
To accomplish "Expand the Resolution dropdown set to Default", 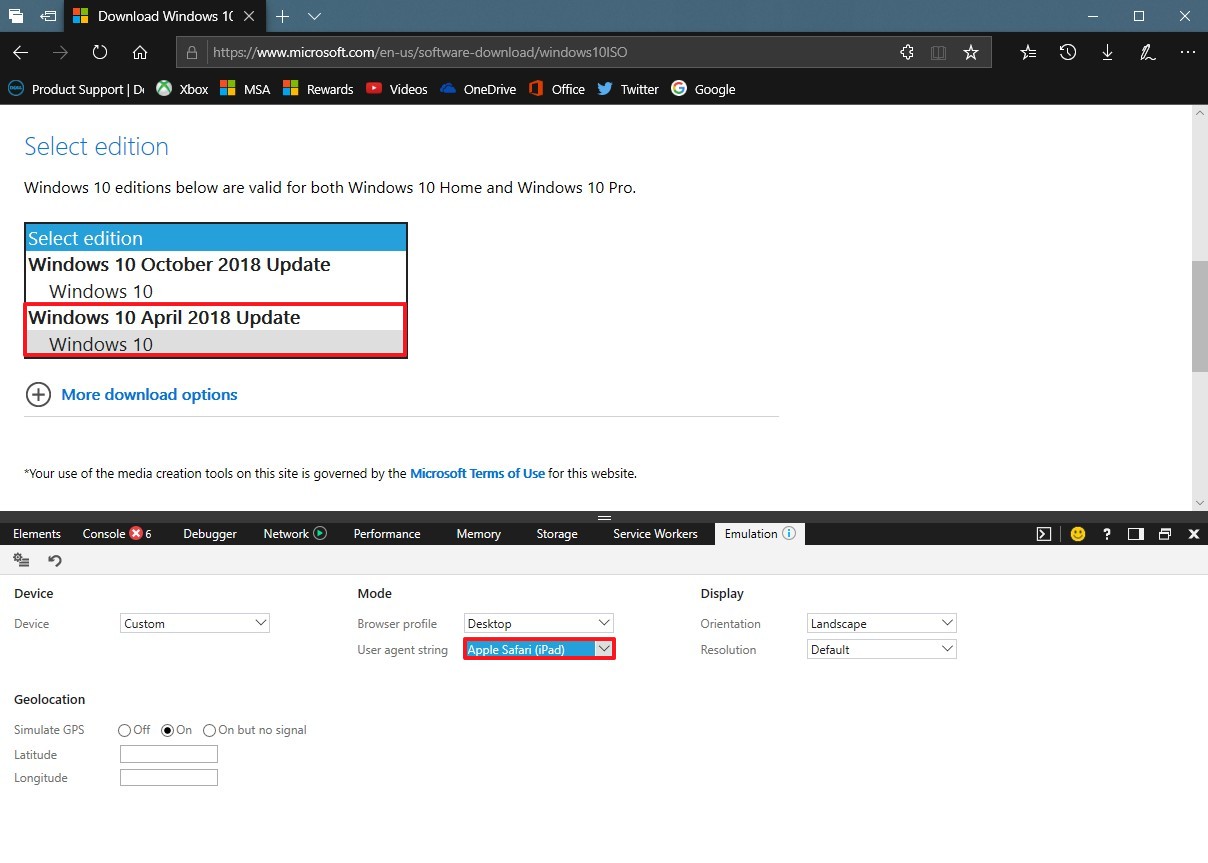I will pos(880,648).
